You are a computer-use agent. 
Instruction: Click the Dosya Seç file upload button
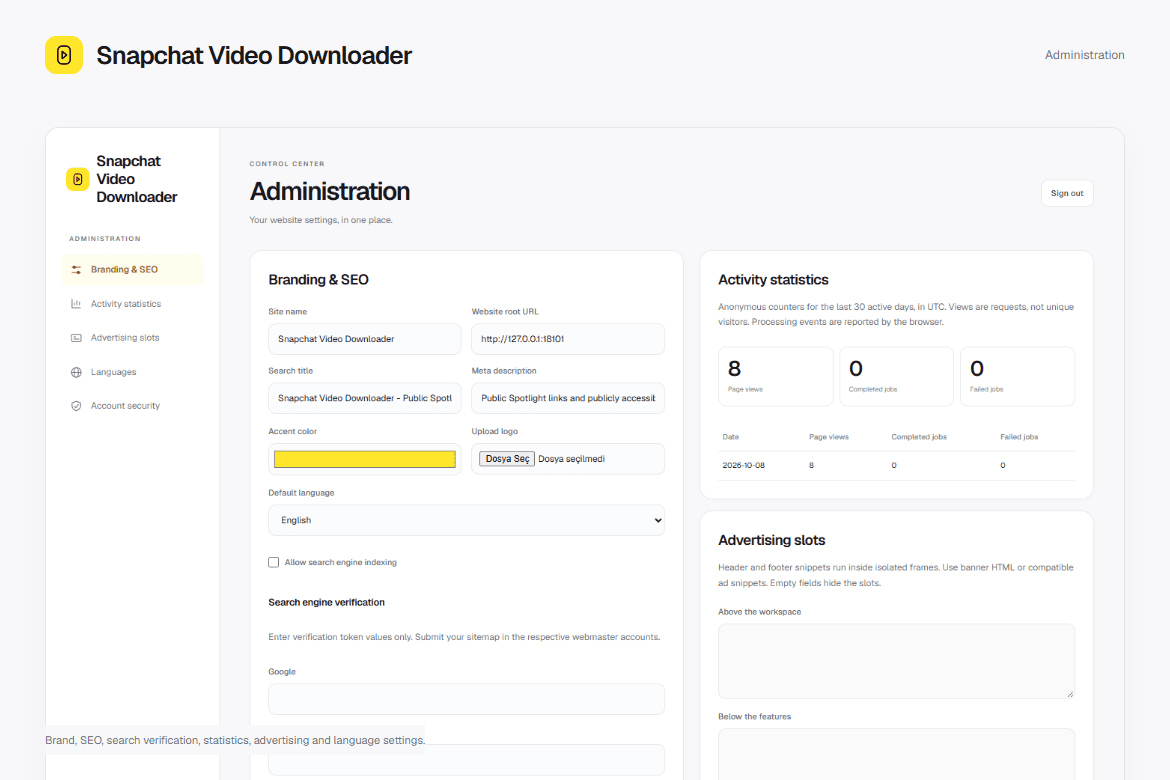pos(507,459)
